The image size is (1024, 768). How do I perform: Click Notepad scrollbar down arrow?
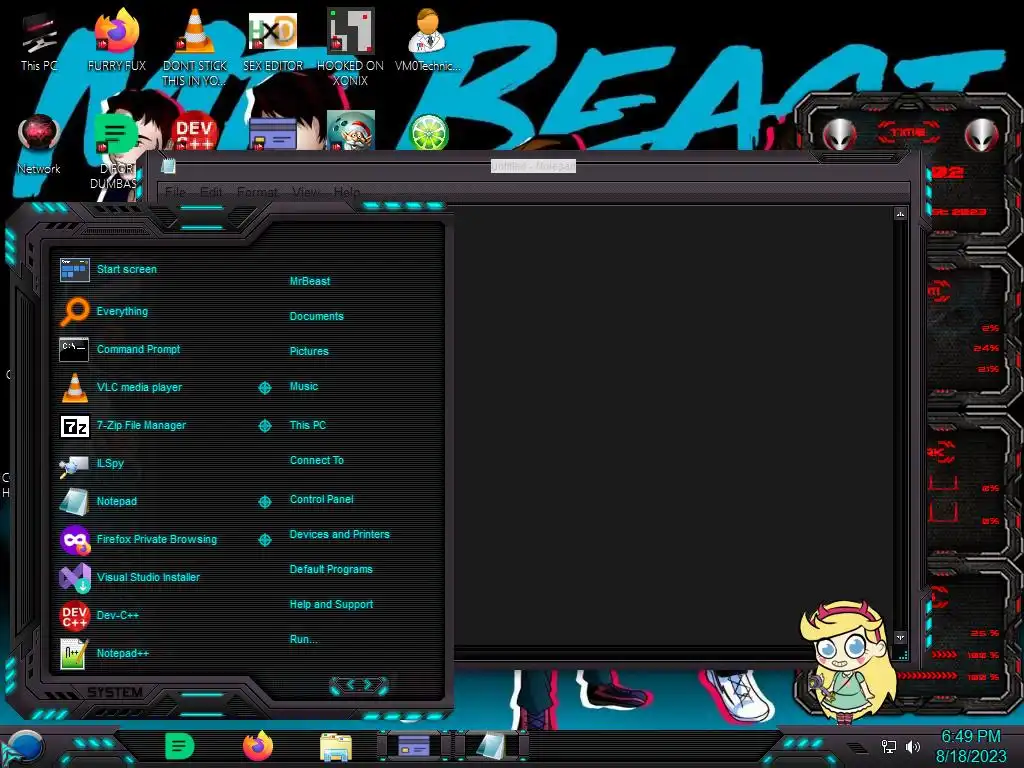(901, 637)
